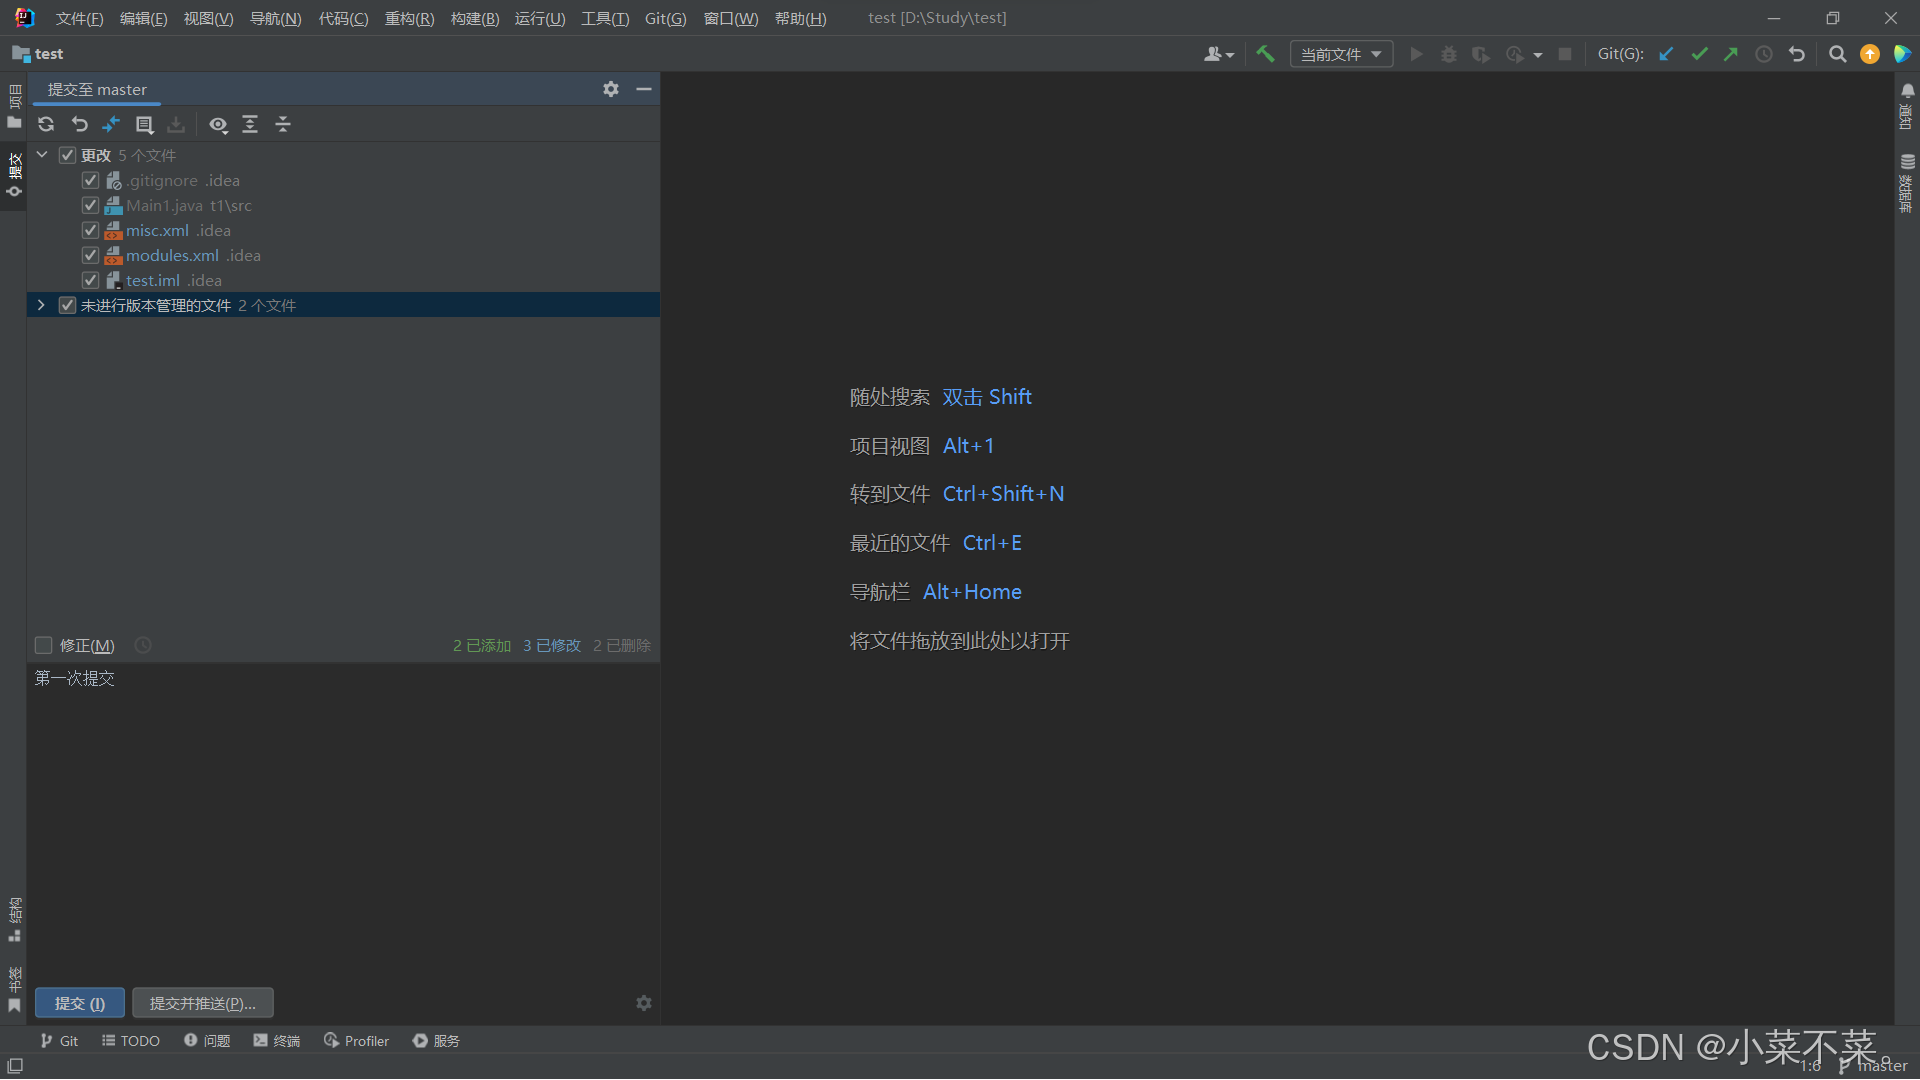Uncheck misc.xml in changes
1920x1080 pixels.
90,230
